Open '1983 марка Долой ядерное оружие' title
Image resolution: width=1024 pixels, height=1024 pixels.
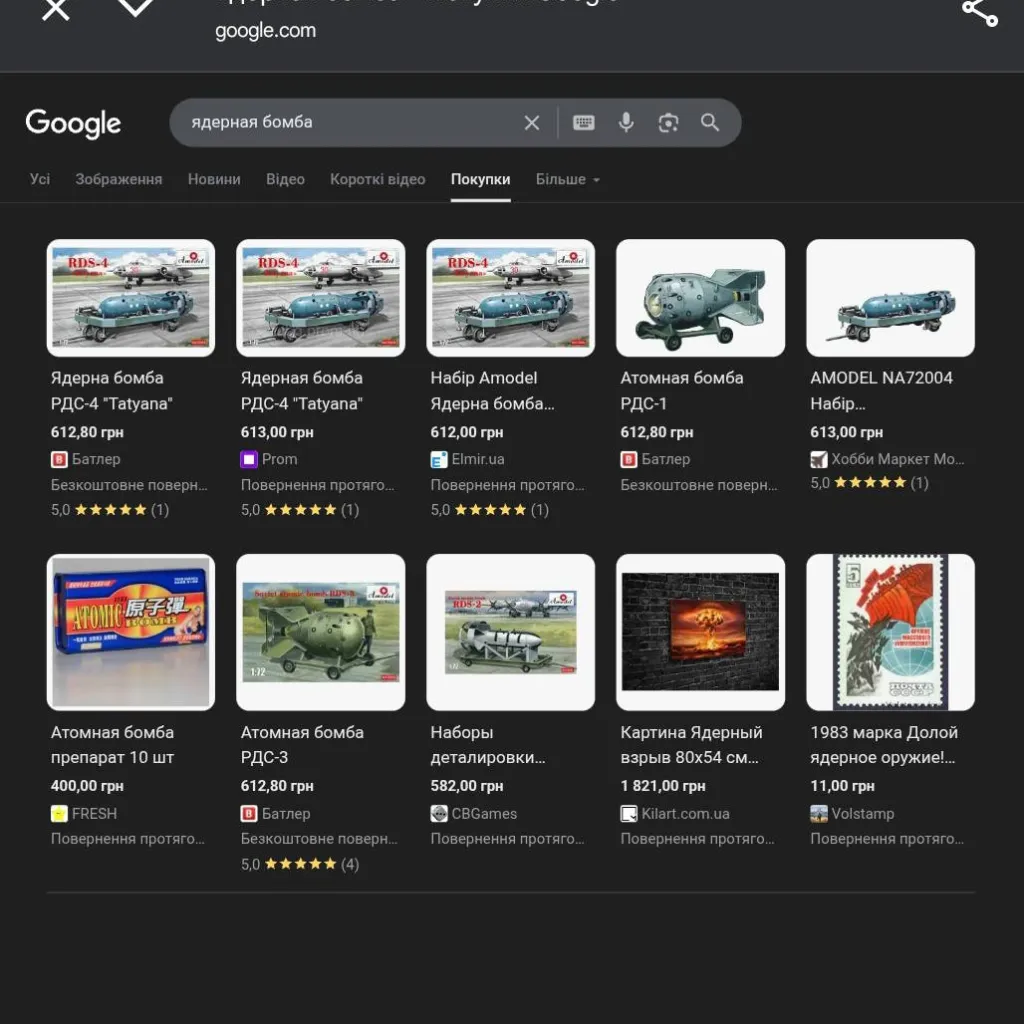click(884, 744)
